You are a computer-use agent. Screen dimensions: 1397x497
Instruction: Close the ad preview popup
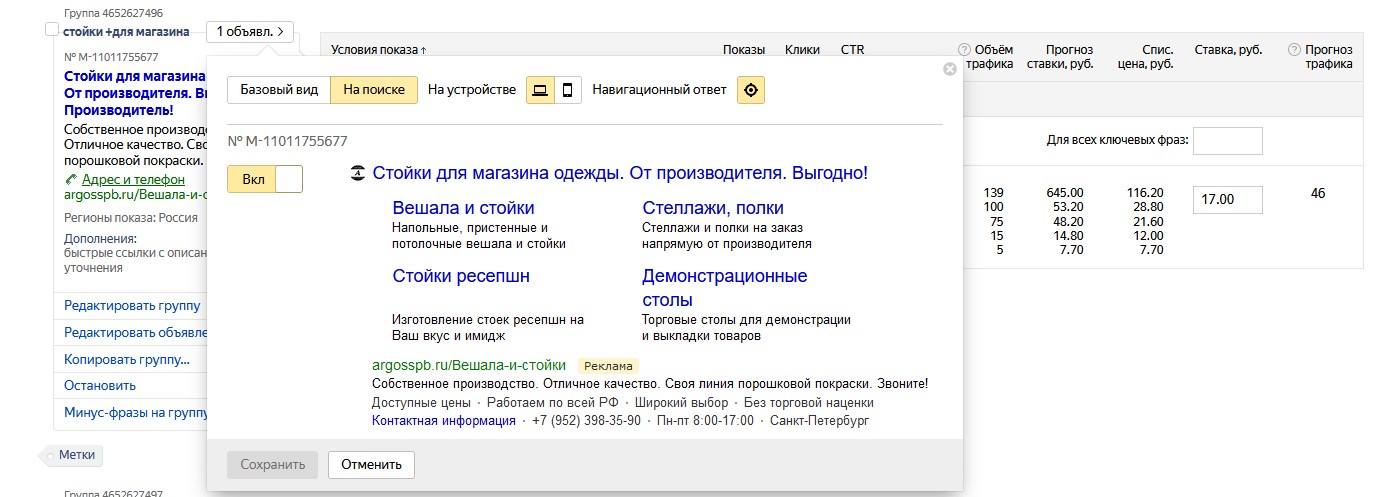tap(949, 69)
